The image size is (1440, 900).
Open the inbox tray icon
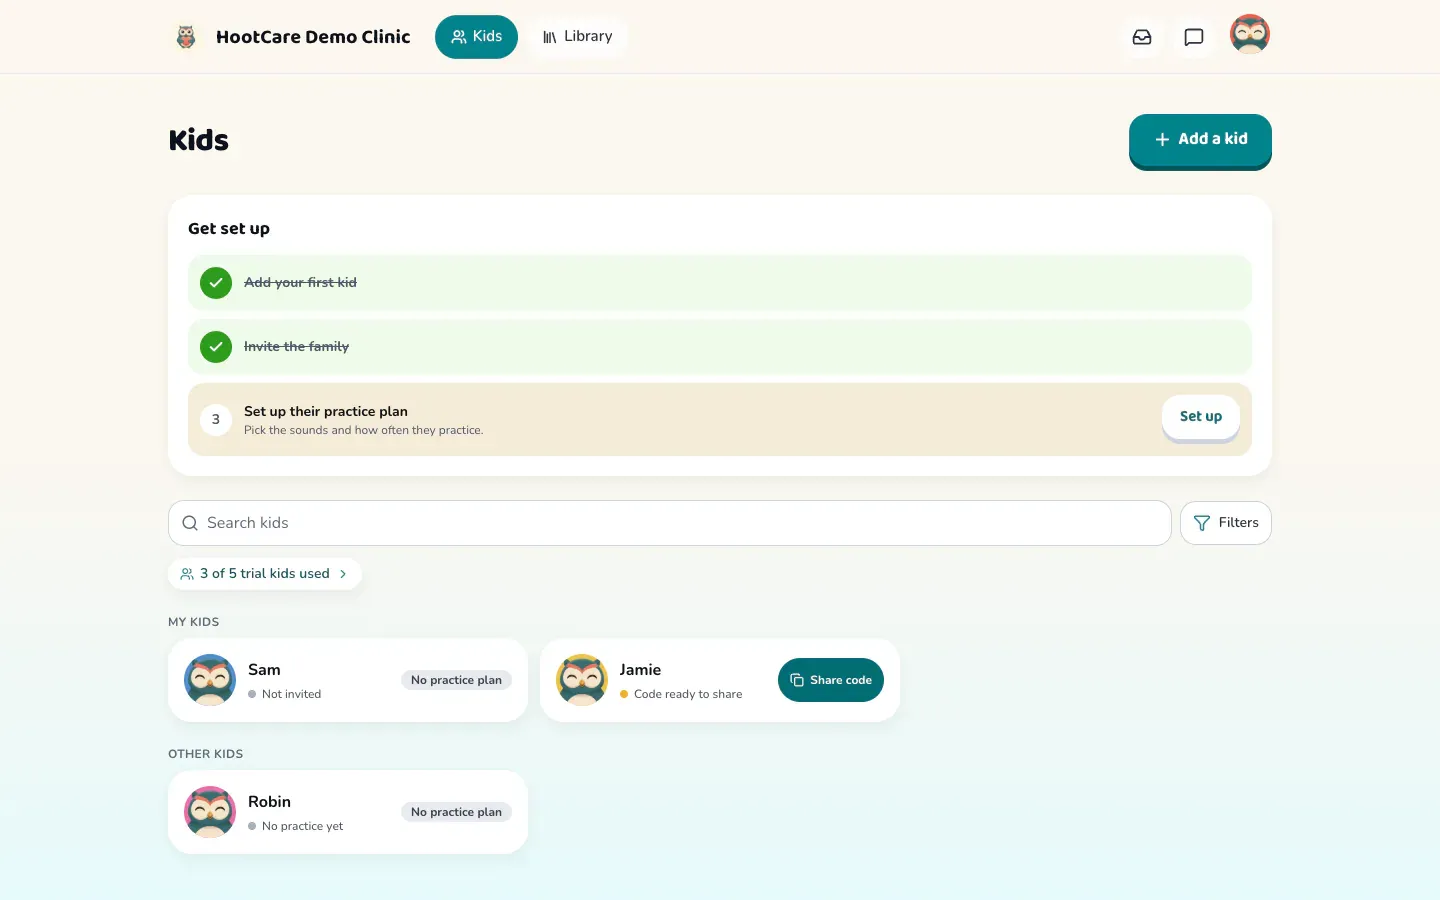1142,37
